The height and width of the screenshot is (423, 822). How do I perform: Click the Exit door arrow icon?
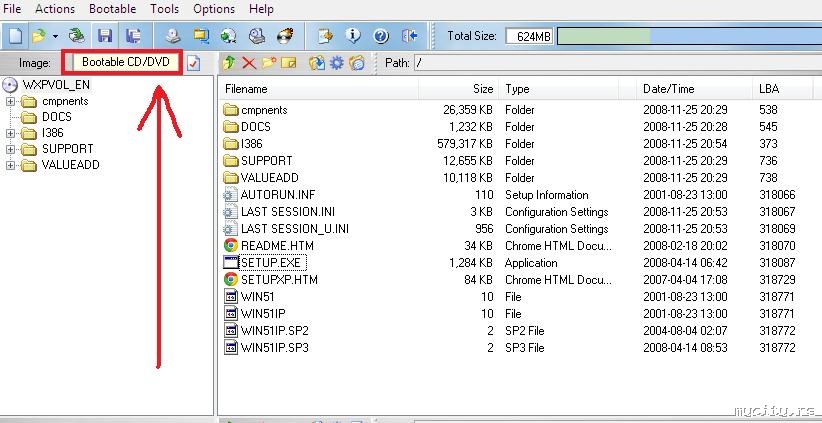pyautogui.click(x=409, y=36)
